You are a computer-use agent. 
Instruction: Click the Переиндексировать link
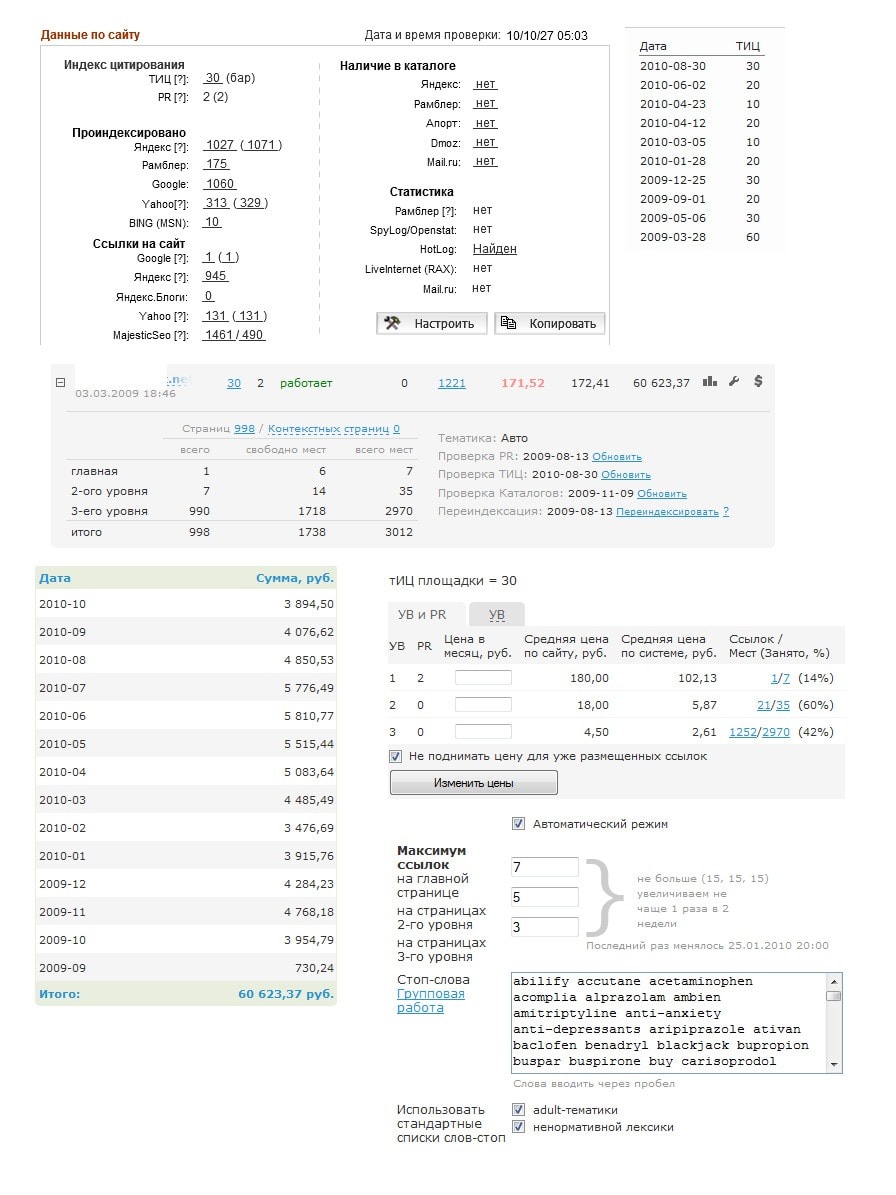tap(667, 512)
